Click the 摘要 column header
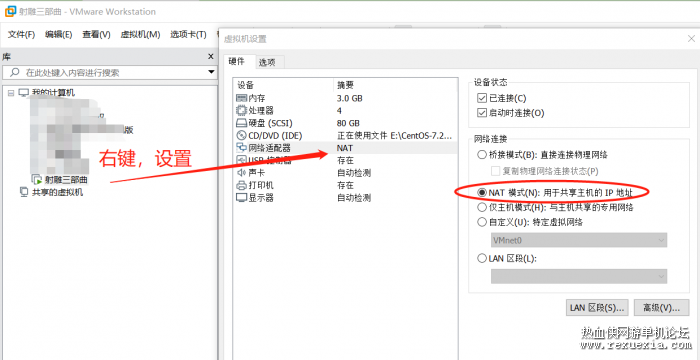Screen dimensions: 700x360 (396, 85)
